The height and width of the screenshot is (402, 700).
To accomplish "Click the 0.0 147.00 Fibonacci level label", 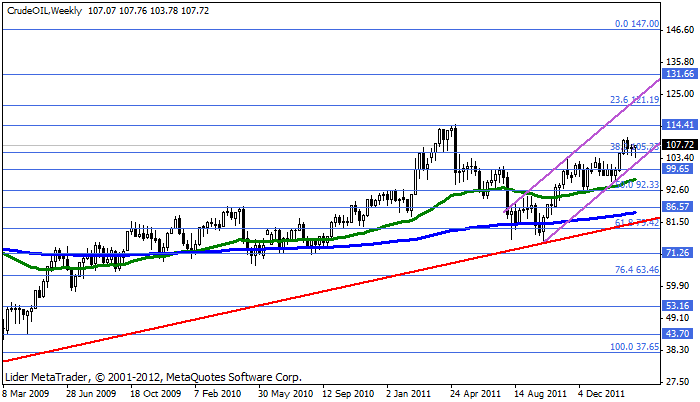I will click(x=635, y=22).
